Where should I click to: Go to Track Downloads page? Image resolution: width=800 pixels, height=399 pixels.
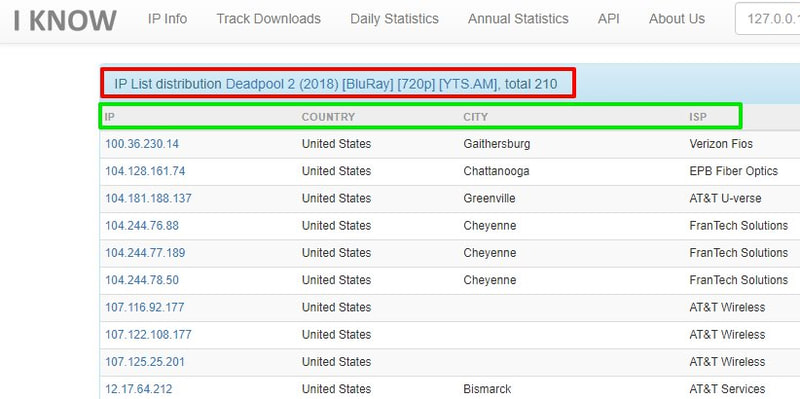tap(268, 19)
